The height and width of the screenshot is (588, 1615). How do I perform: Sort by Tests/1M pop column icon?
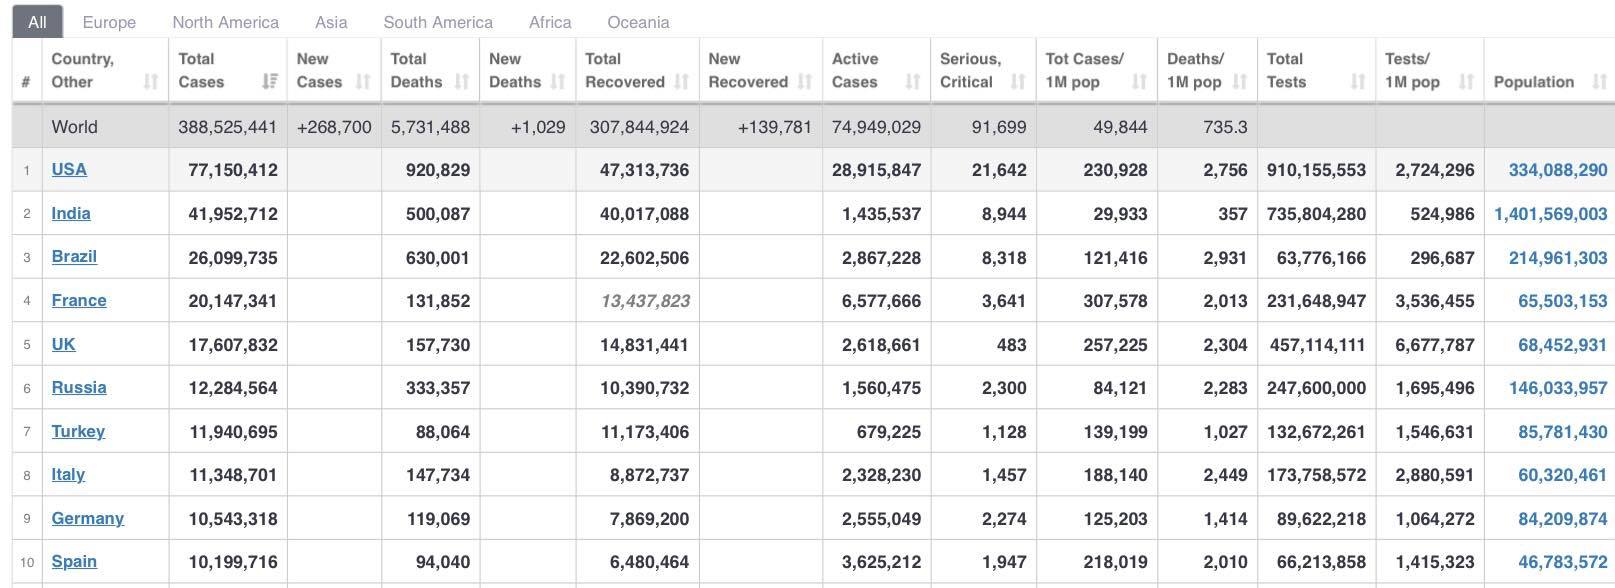[x=1466, y=82]
